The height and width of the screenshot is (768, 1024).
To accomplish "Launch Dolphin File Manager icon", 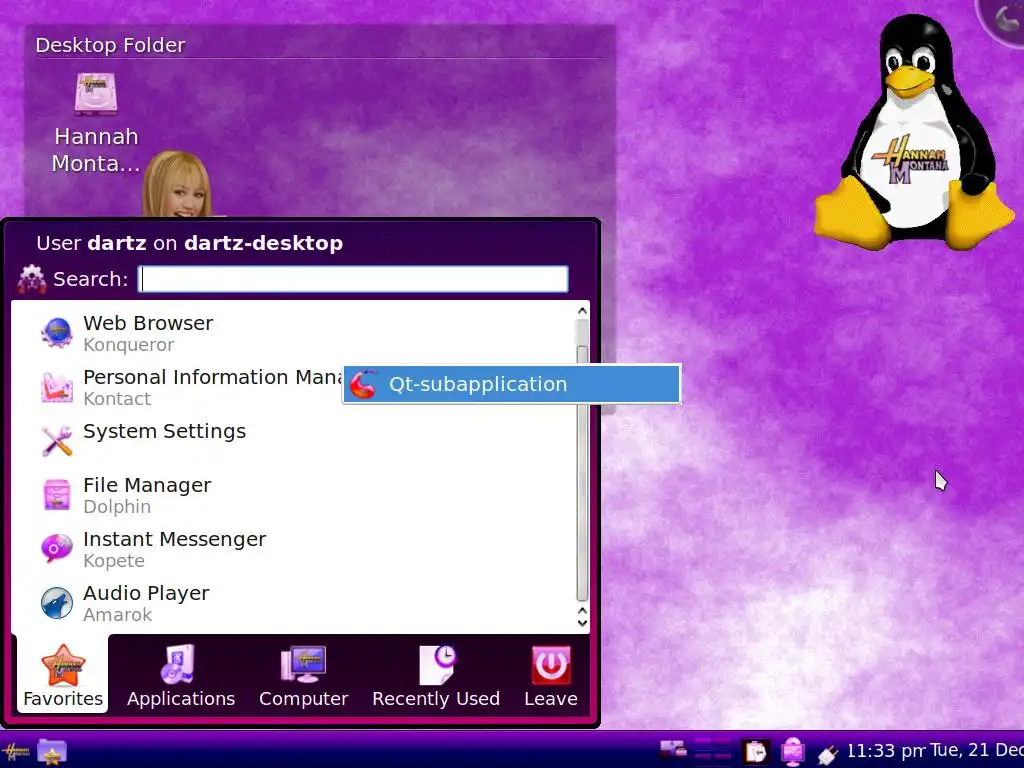I will pyautogui.click(x=57, y=495).
